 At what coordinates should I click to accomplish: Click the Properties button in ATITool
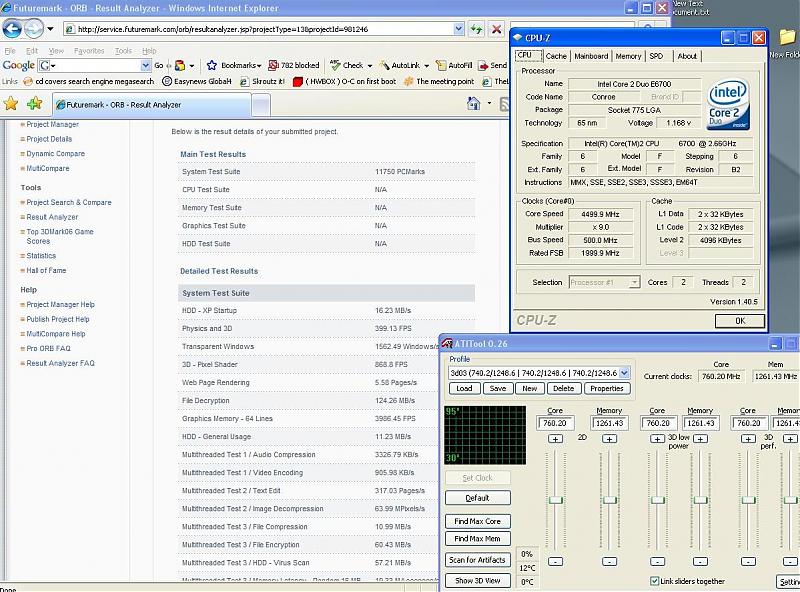[607, 388]
